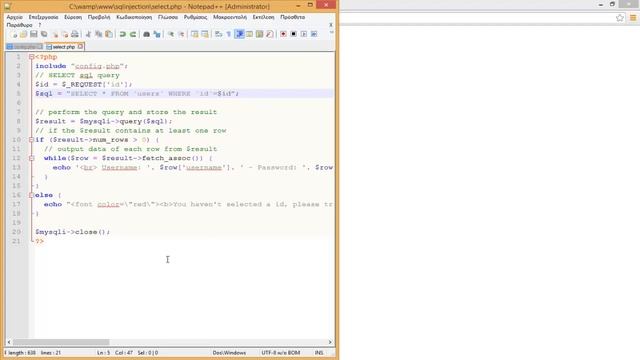
Task: Click the INS status bar indicator
Action: pos(319,353)
